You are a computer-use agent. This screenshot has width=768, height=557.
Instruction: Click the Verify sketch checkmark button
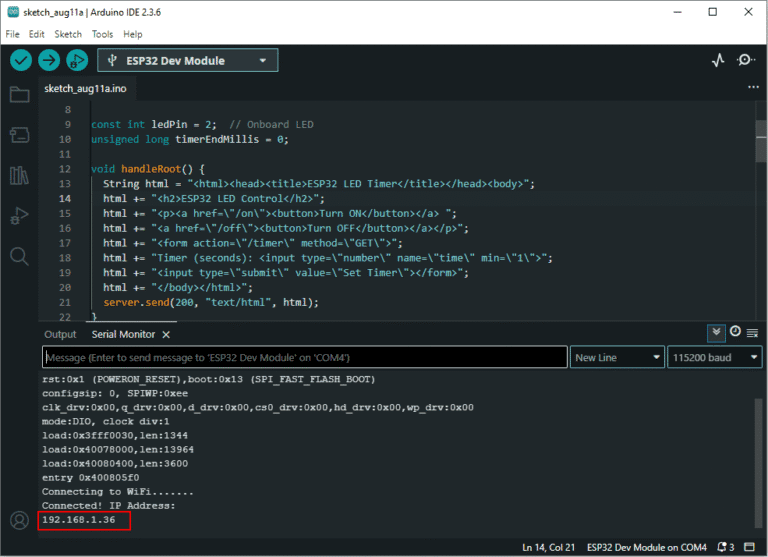(21, 61)
